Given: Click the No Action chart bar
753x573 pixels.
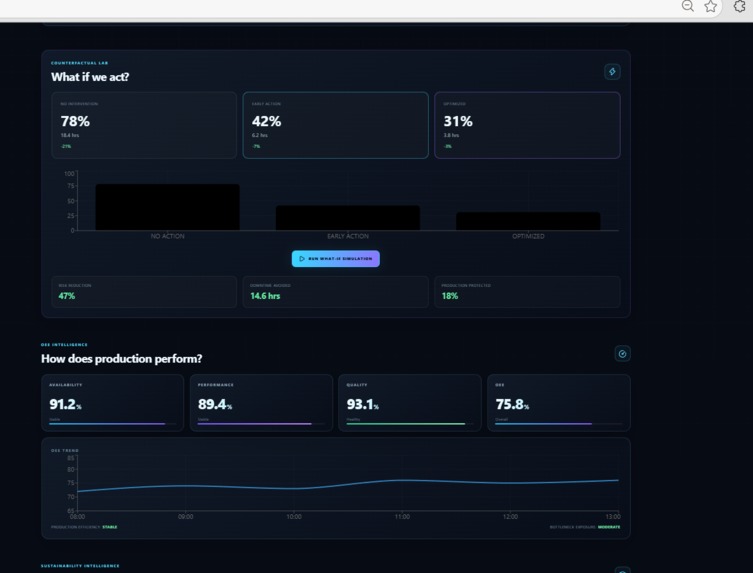Looking at the screenshot, I should pos(168,207).
